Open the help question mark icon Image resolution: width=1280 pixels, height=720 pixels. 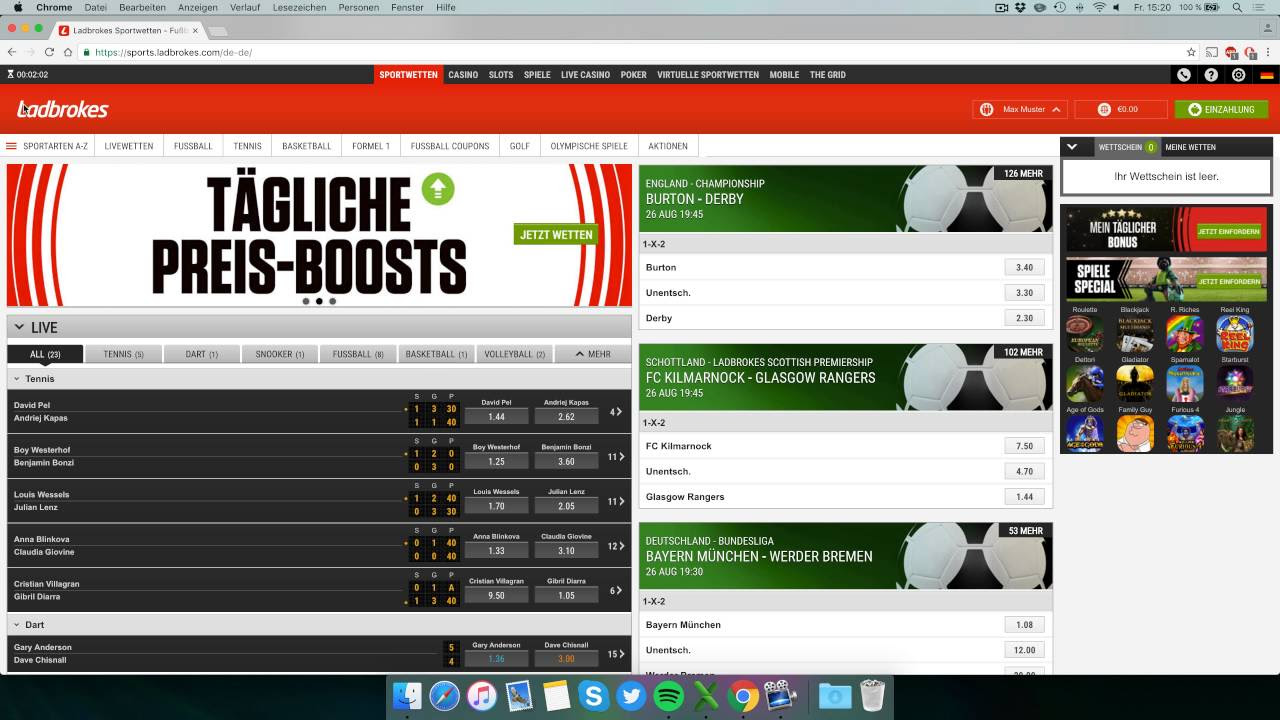tap(1211, 75)
